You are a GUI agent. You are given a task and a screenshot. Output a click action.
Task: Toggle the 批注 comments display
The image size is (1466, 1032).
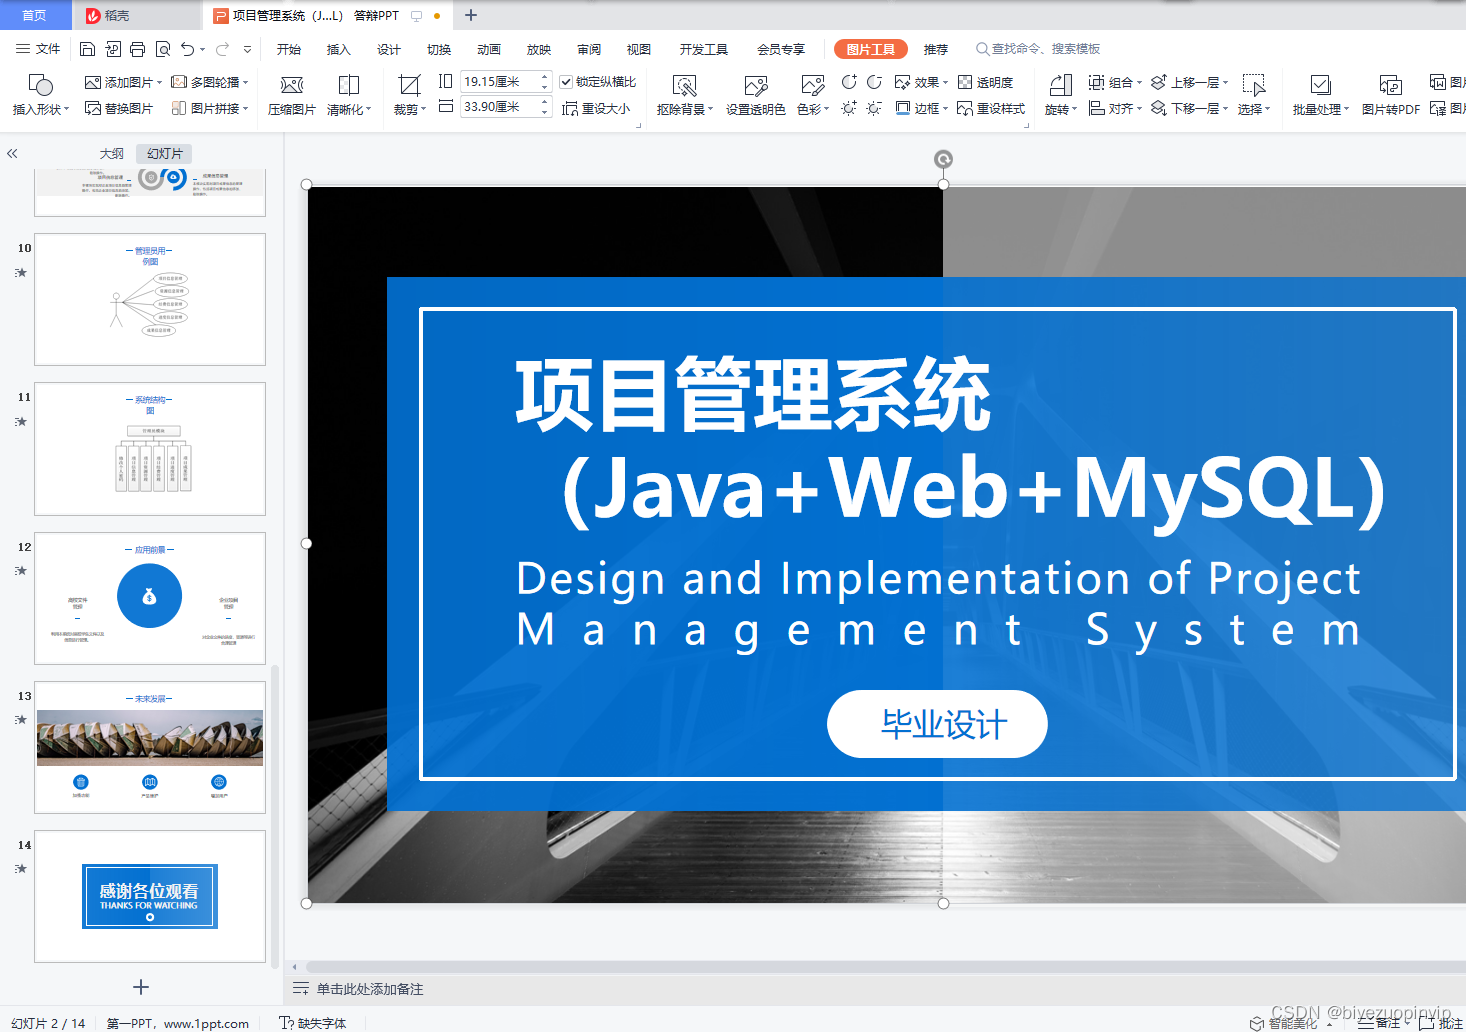1440,1024
